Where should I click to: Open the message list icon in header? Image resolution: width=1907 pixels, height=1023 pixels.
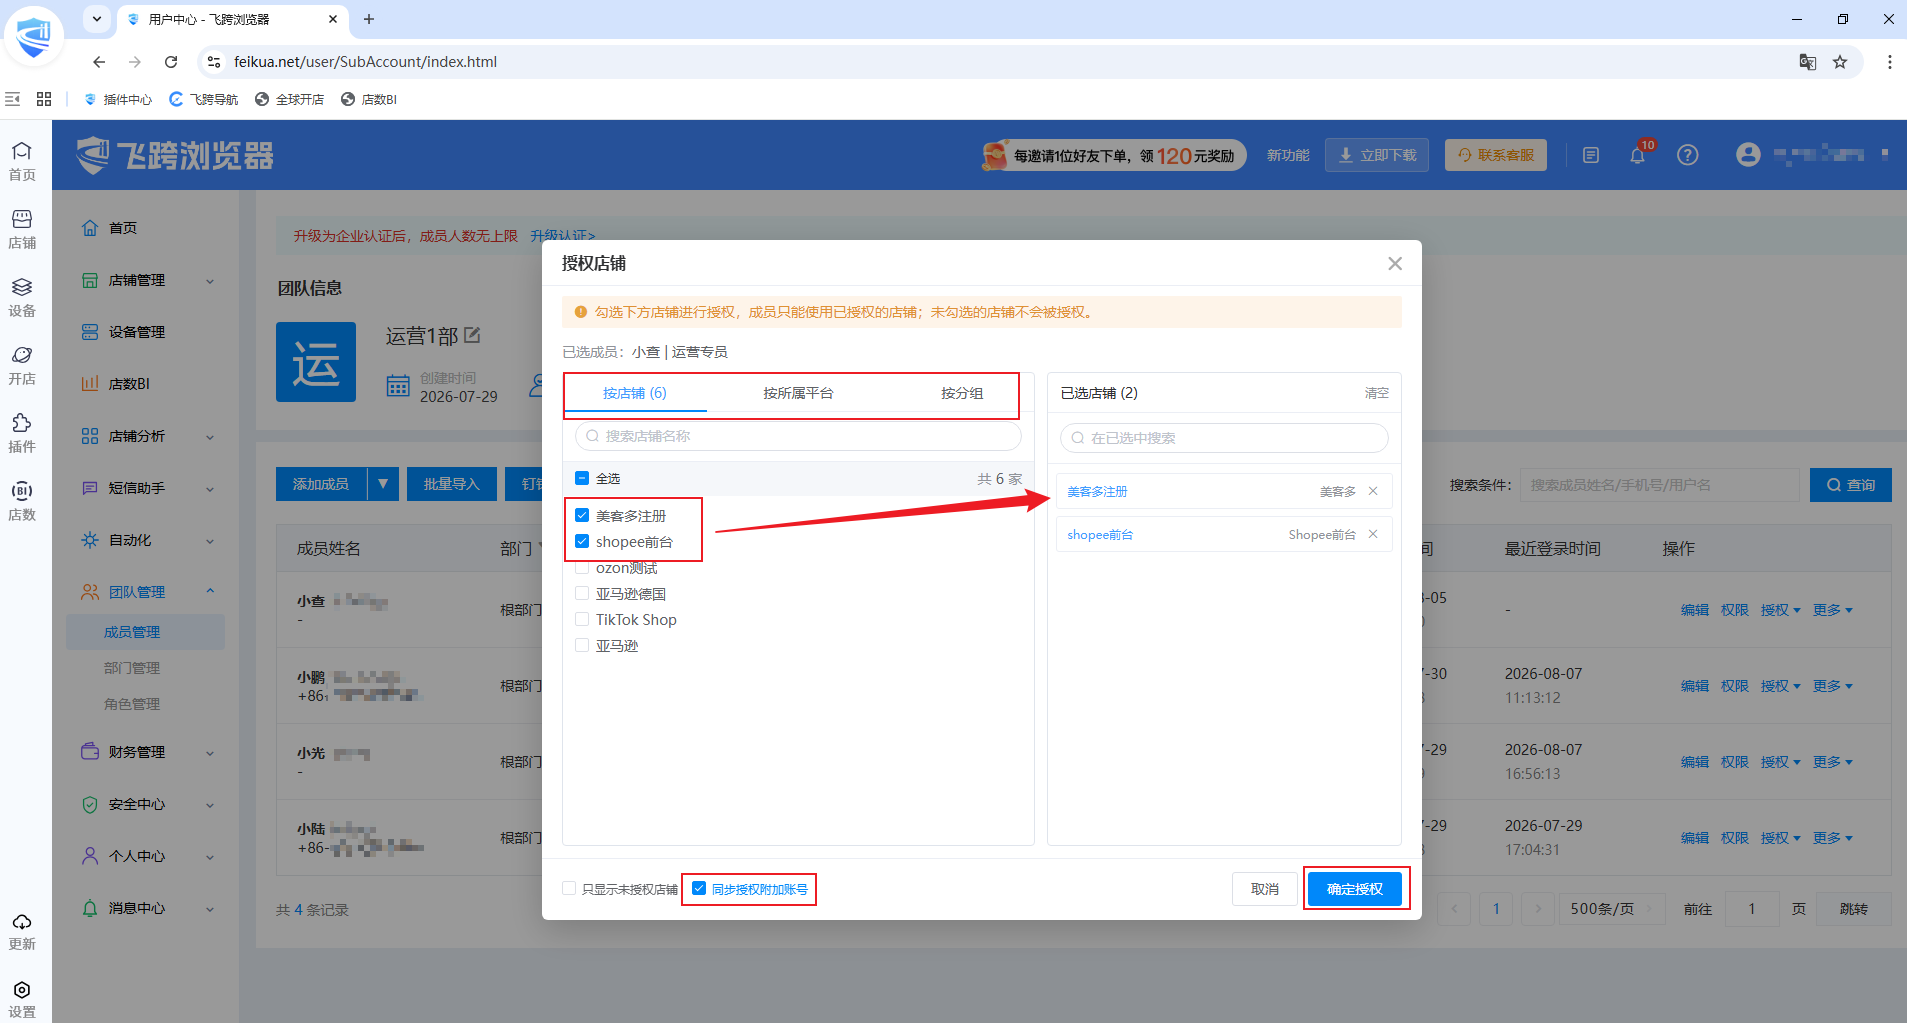point(1591,155)
